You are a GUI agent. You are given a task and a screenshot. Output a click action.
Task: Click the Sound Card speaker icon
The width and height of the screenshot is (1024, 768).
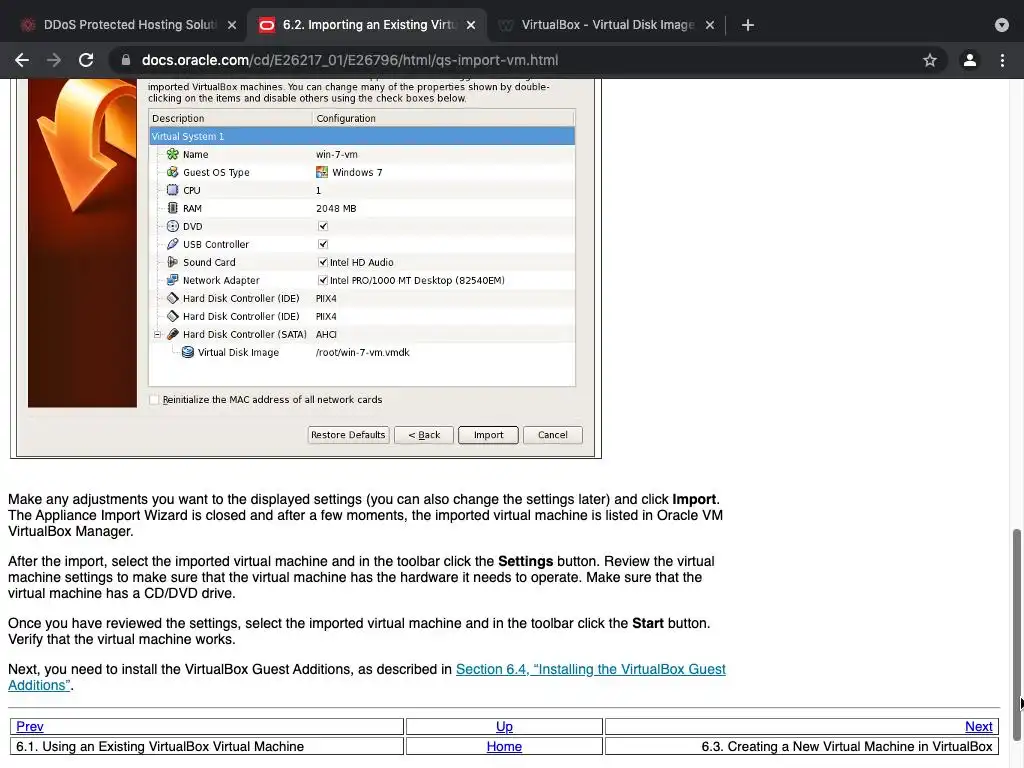172,262
